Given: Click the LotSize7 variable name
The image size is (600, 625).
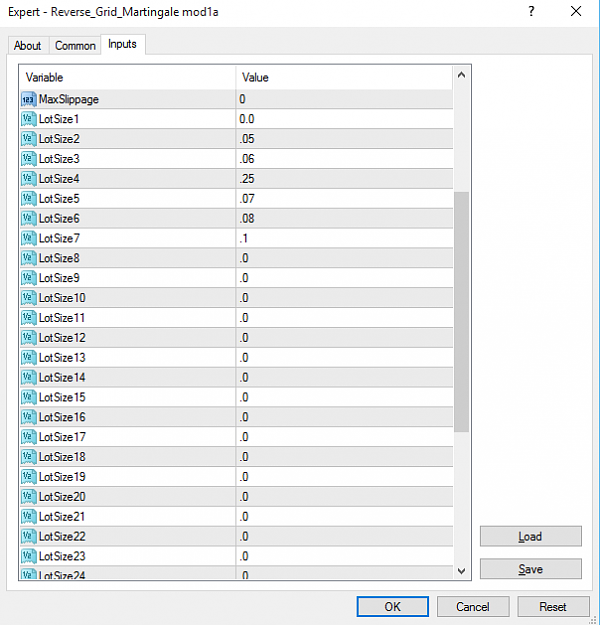Looking at the screenshot, I should 59,238.
